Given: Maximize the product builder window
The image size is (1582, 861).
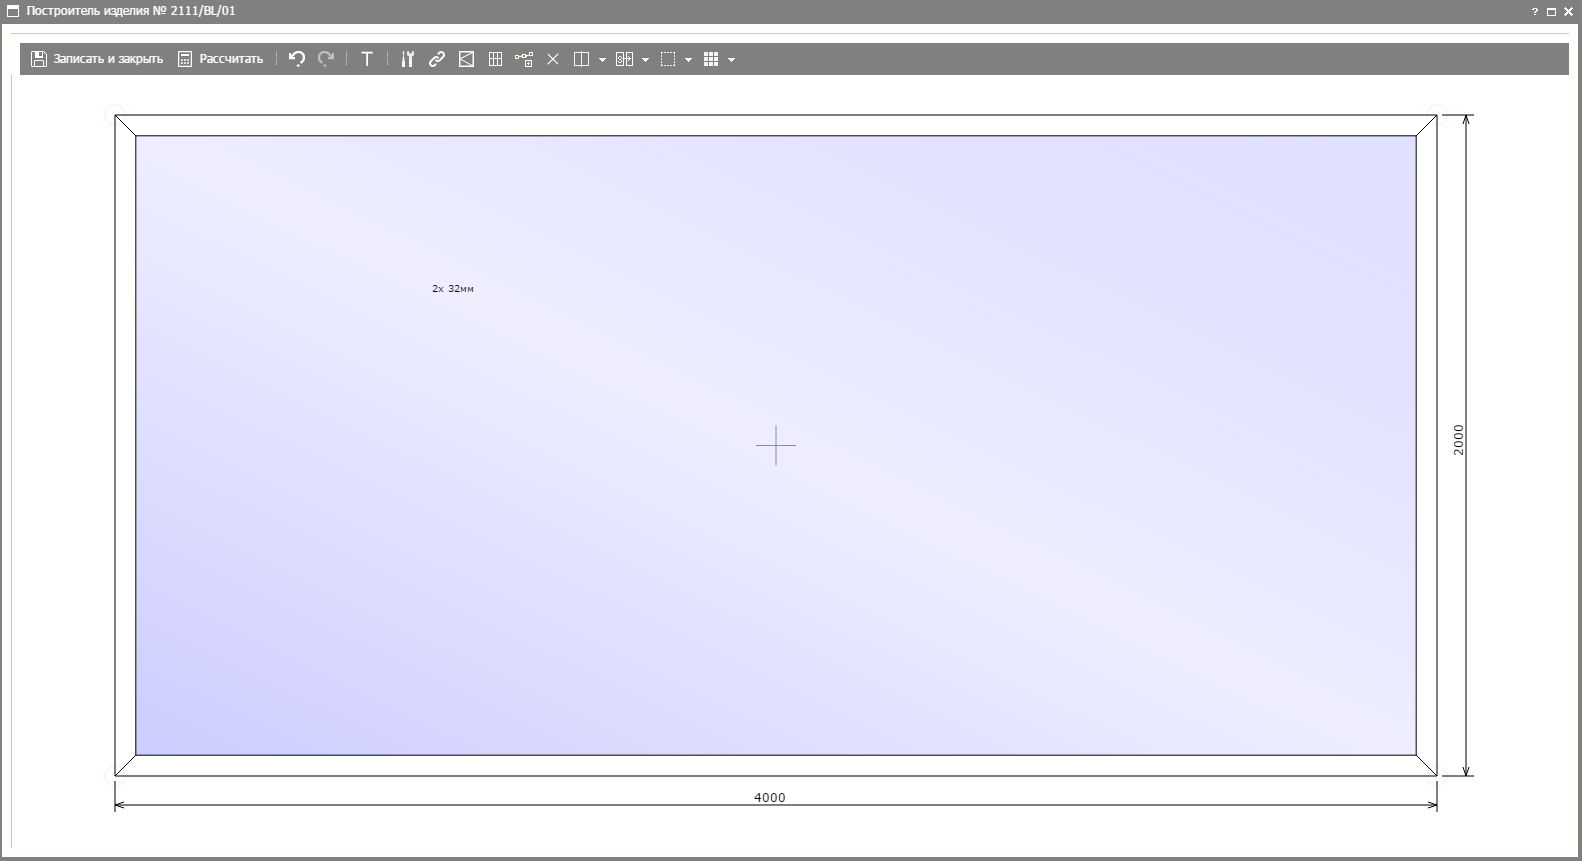Looking at the screenshot, I should (1551, 12).
